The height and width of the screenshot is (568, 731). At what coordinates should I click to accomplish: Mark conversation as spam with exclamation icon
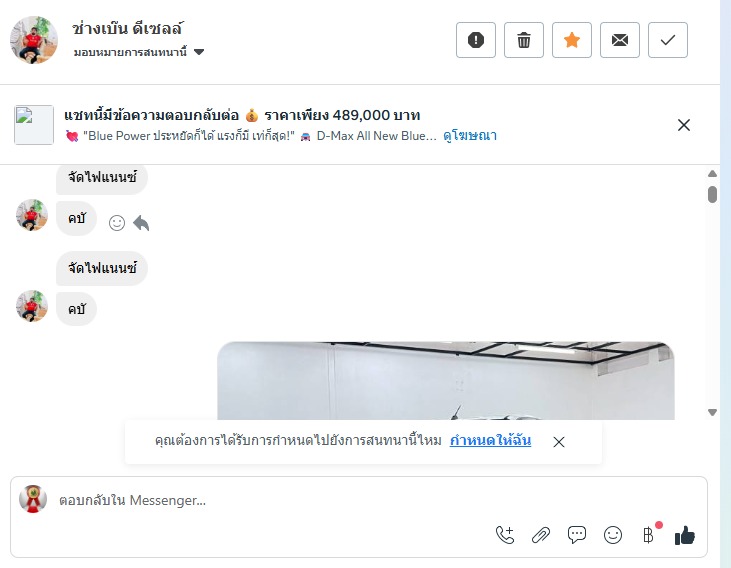coord(476,40)
